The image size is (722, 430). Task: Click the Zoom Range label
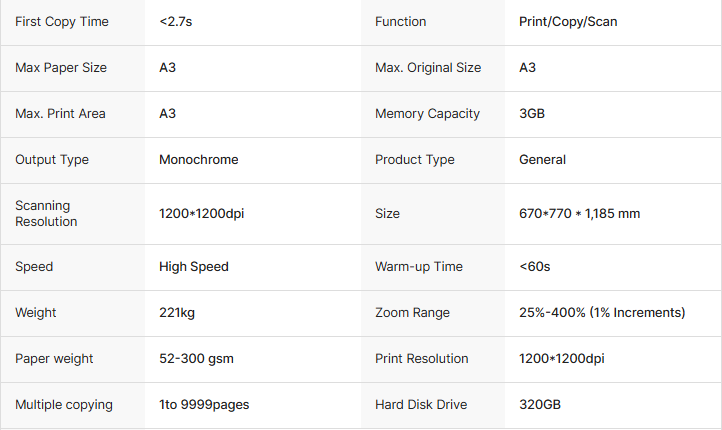(x=412, y=313)
